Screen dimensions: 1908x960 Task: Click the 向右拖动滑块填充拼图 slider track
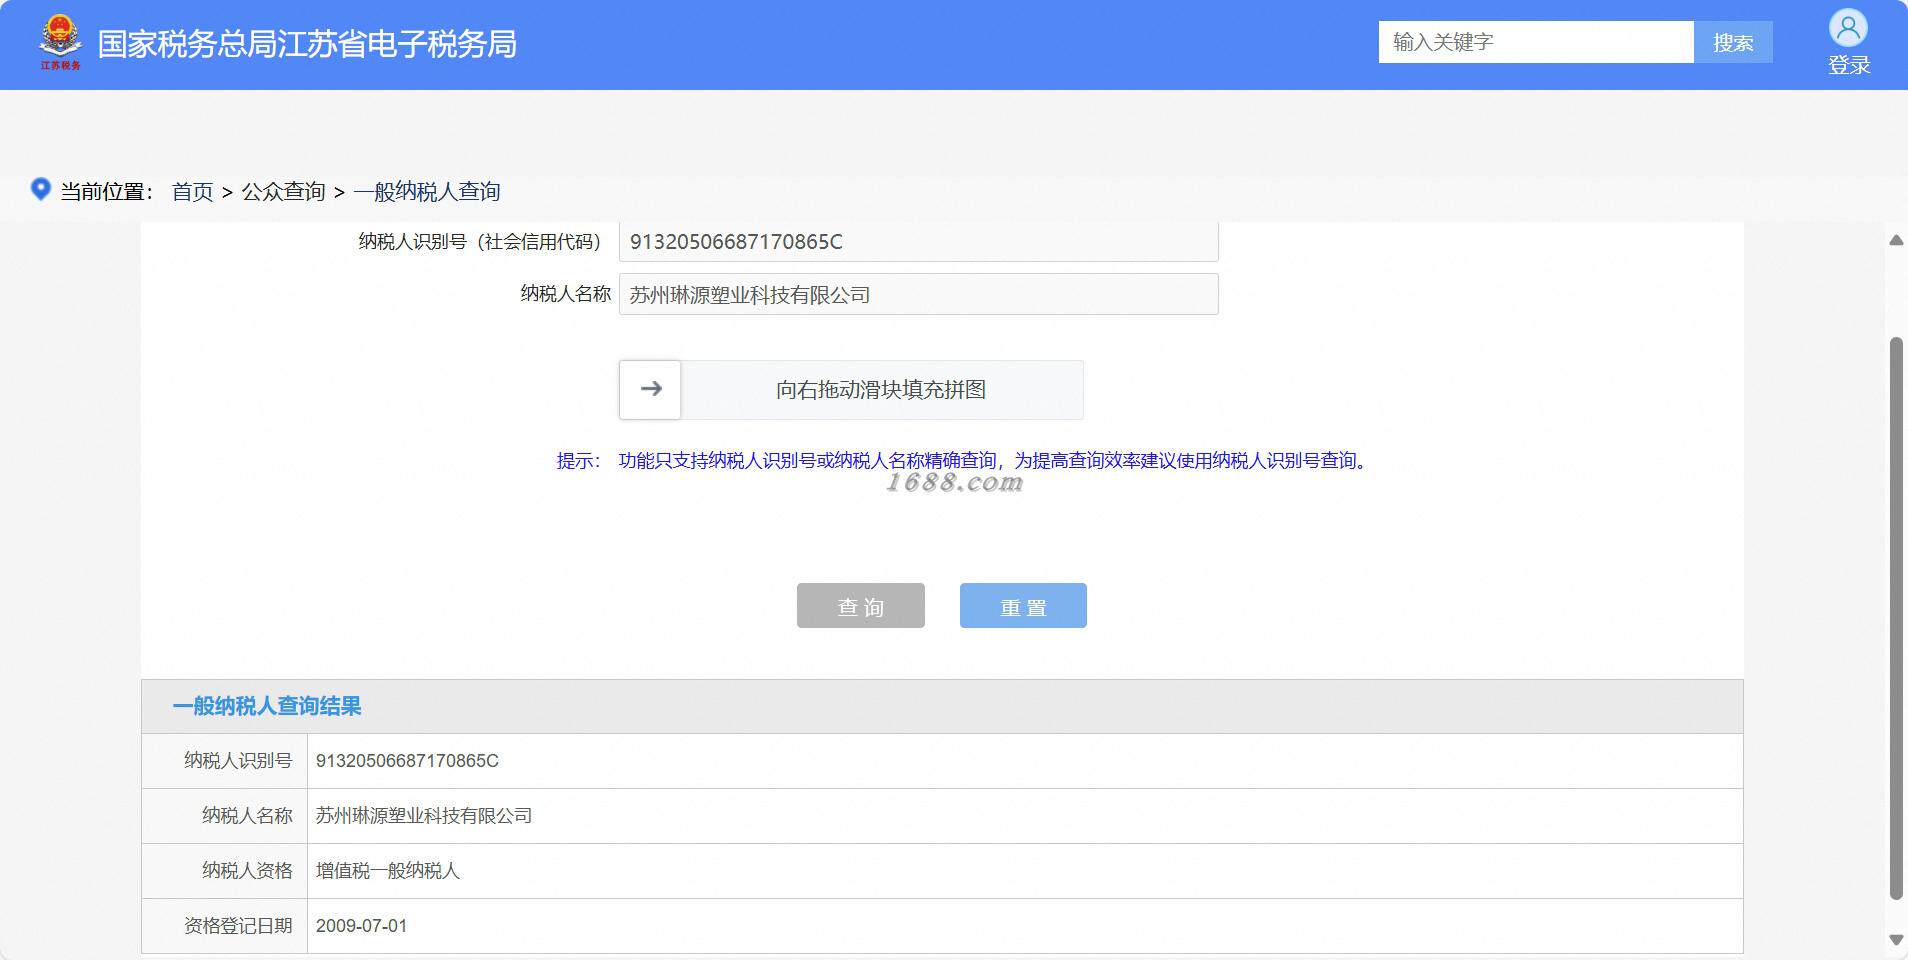point(851,389)
